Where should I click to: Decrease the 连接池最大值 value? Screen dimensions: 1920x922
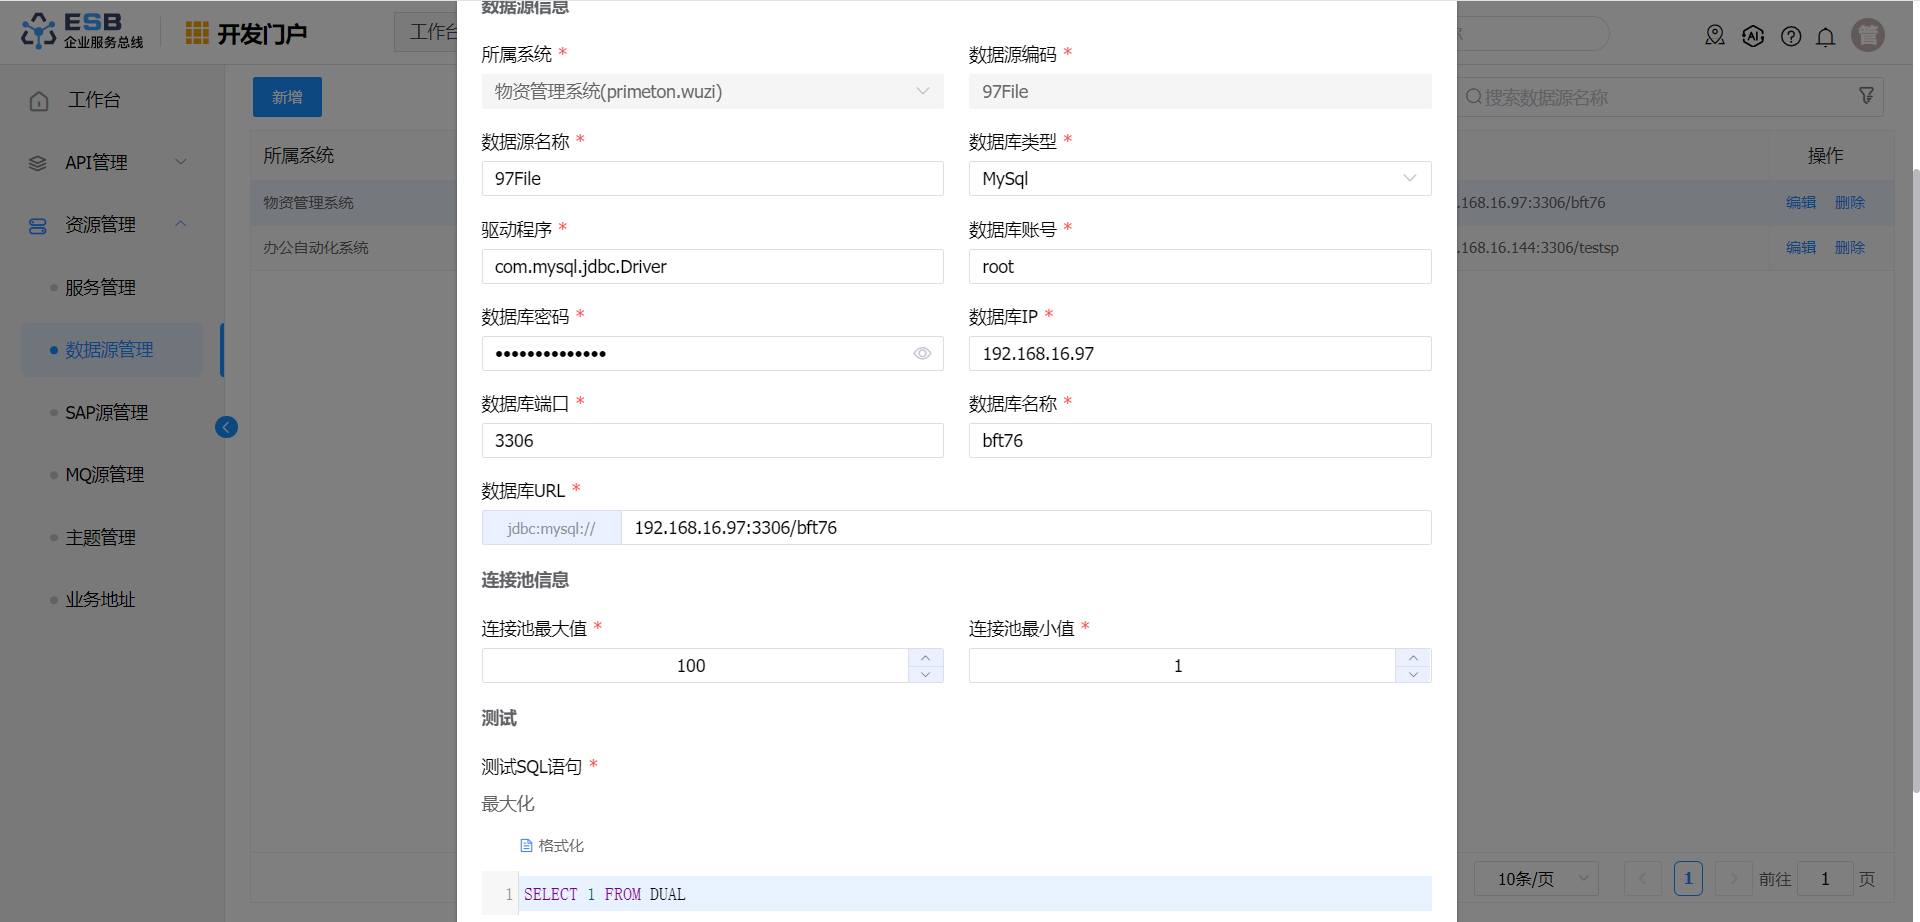coord(926,674)
